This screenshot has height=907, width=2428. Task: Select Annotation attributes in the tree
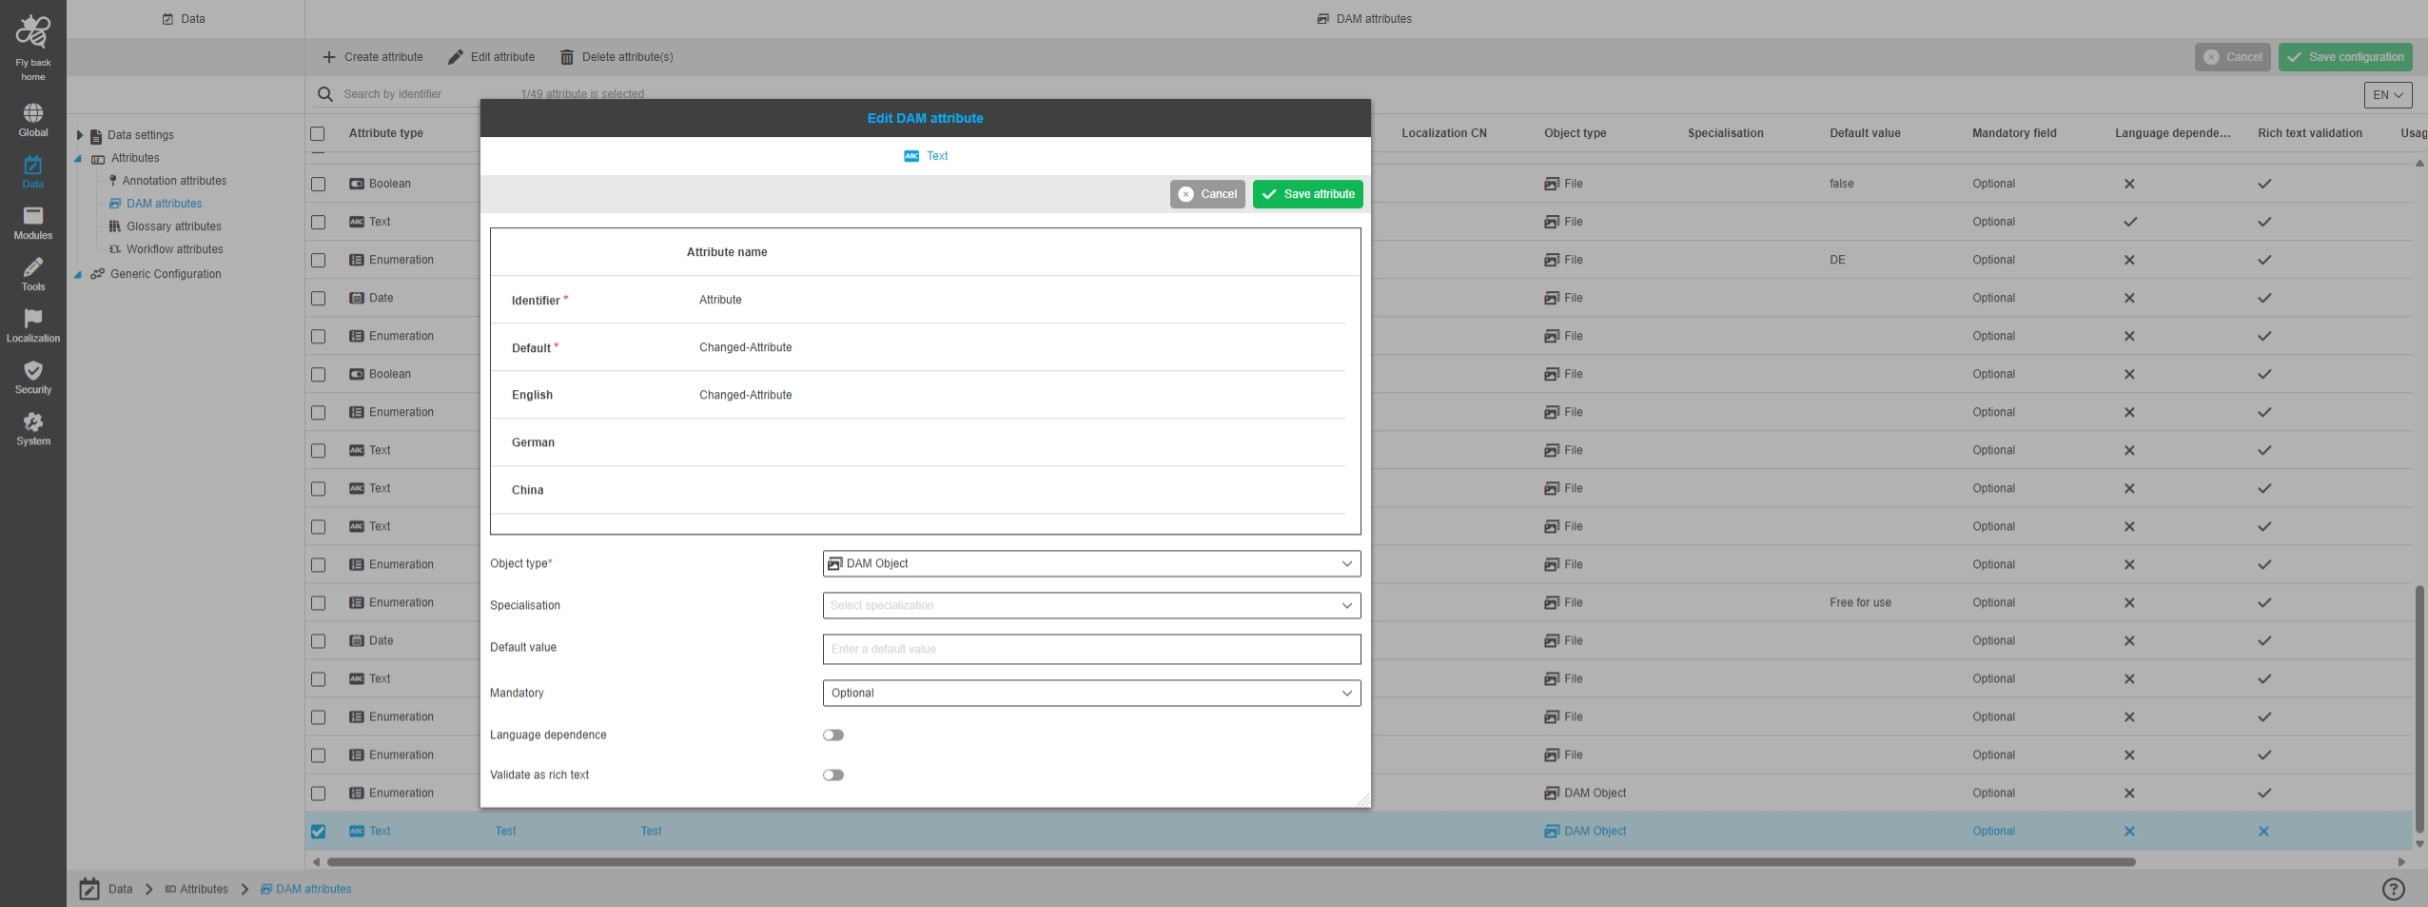(x=174, y=181)
